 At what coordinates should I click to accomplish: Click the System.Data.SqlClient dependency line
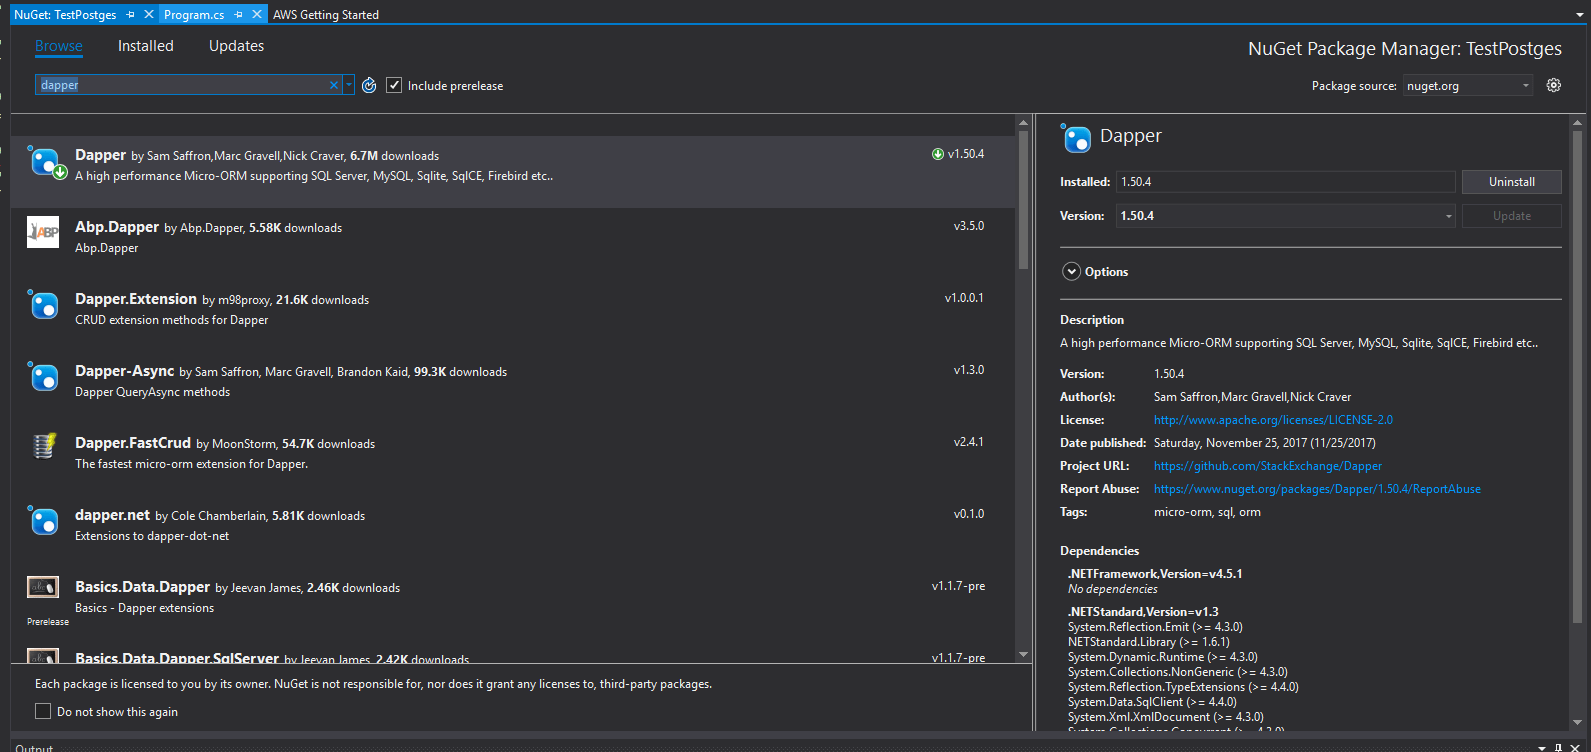click(1152, 702)
